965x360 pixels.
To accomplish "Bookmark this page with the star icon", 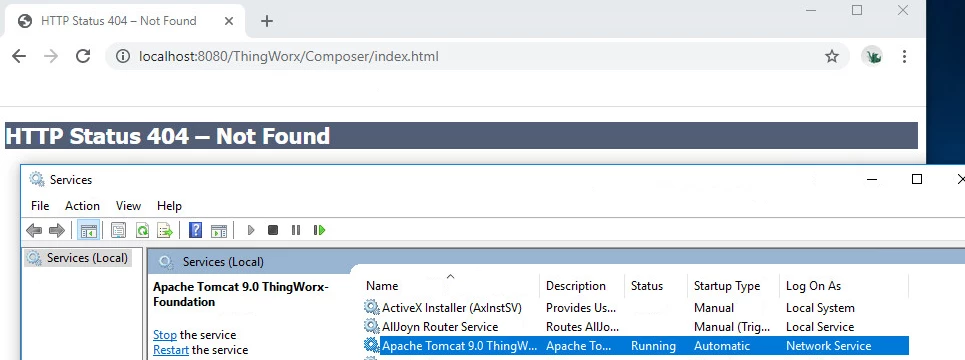I will (x=832, y=57).
